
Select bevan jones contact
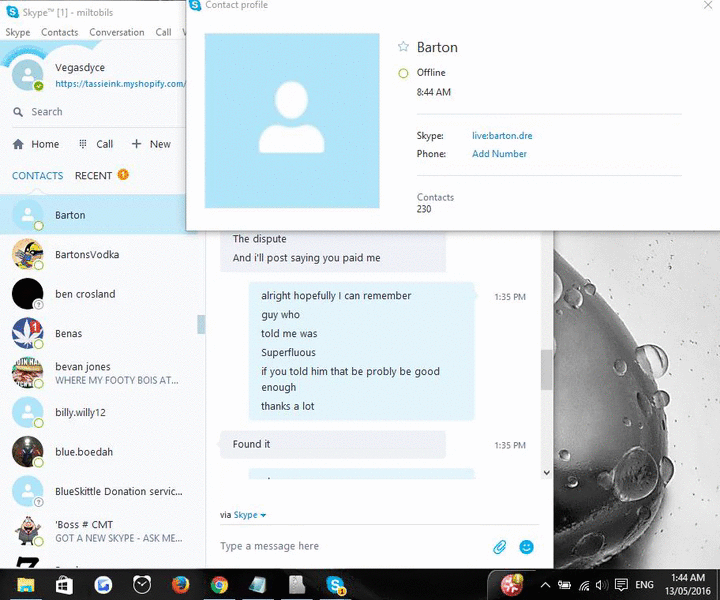click(99, 373)
